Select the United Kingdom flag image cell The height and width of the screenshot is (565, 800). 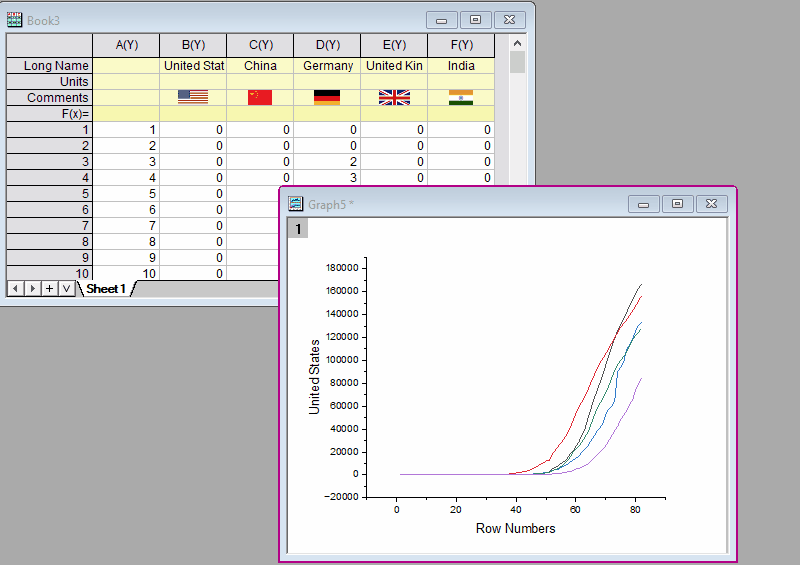394,97
